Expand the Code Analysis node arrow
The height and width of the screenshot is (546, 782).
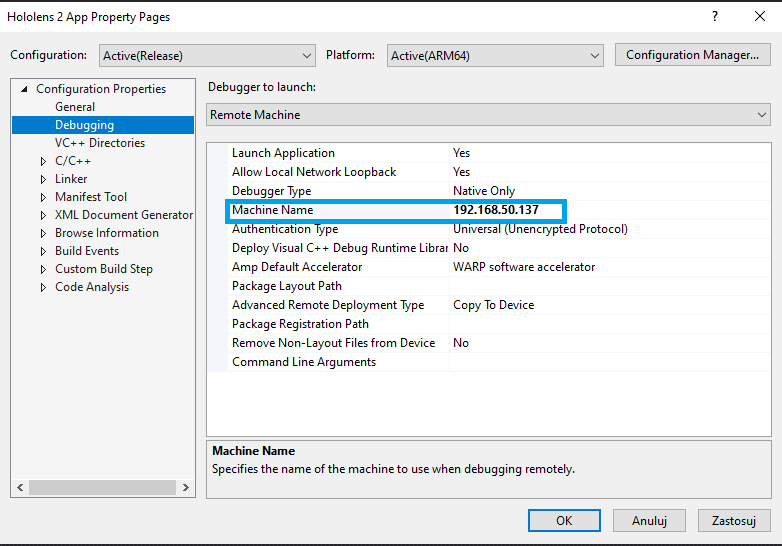(43, 287)
